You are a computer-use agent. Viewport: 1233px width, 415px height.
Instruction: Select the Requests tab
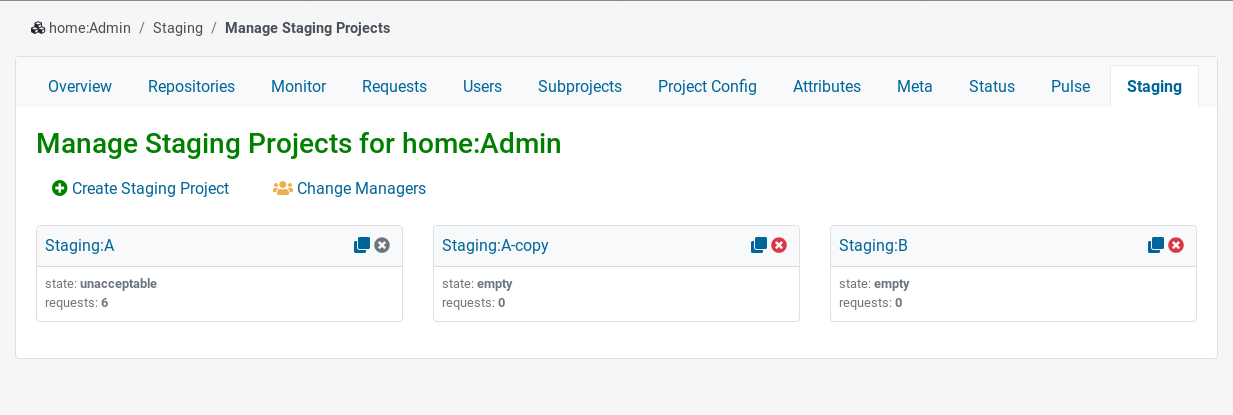tap(394, 86)
